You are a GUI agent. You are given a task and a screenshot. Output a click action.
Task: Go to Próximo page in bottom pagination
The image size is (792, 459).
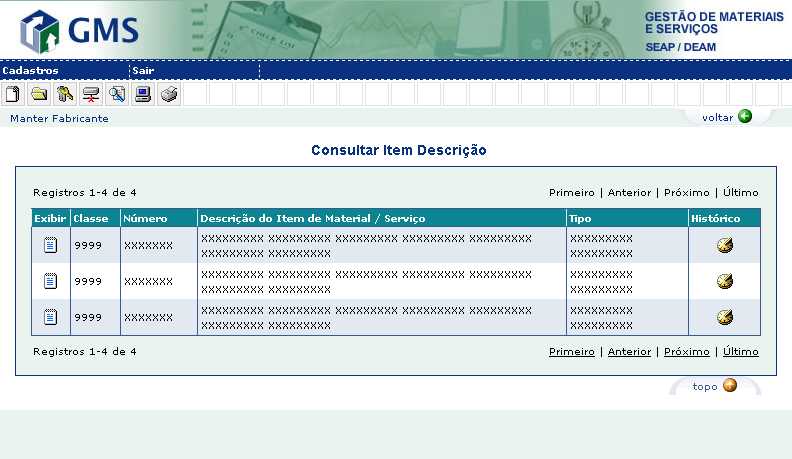686,352
